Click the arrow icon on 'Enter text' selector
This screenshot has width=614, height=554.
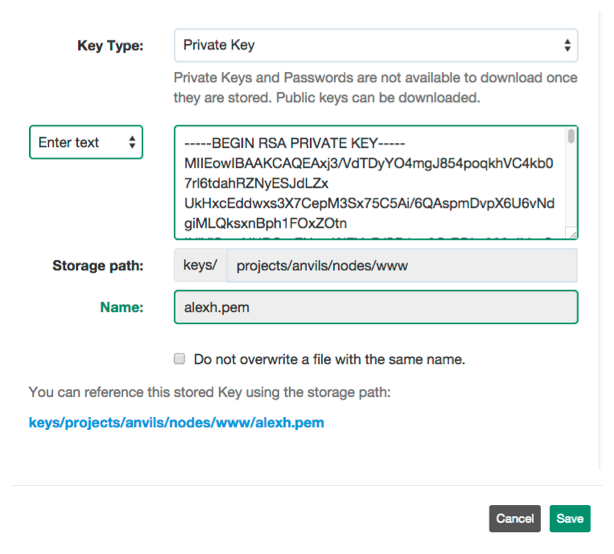[132, 142]
